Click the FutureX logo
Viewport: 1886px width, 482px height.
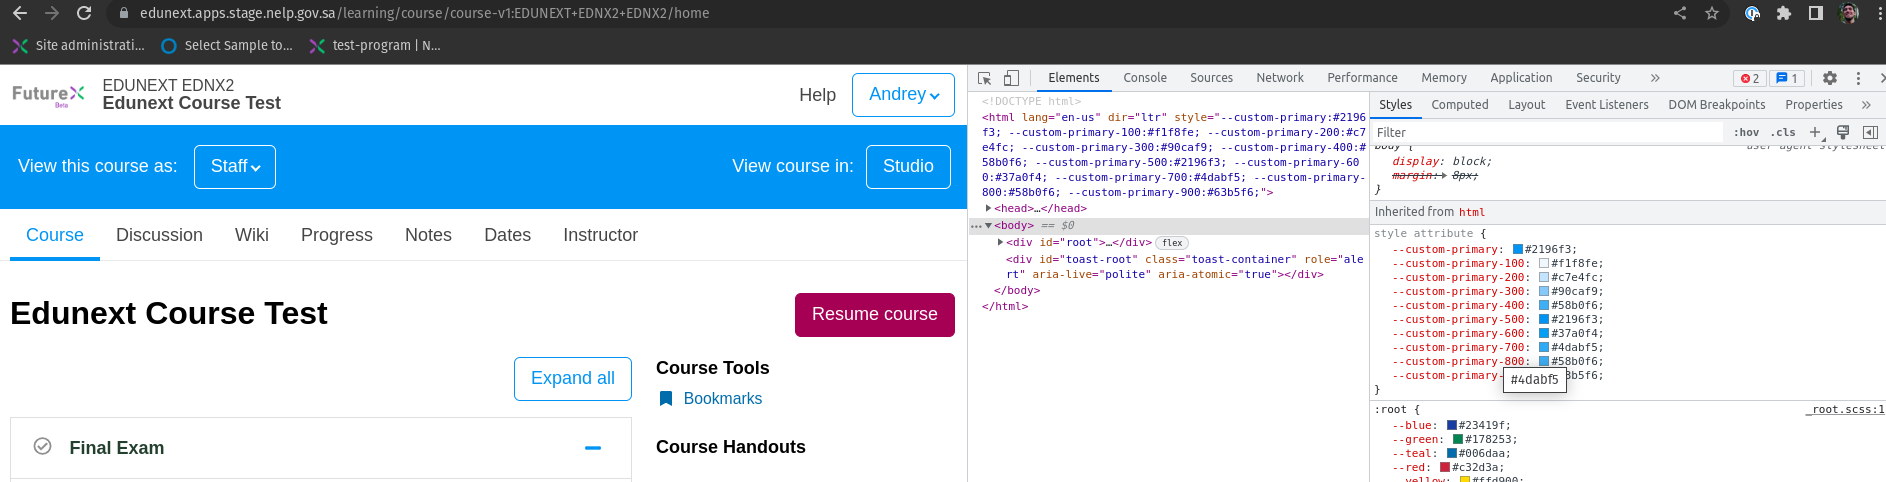coord(48,95)
